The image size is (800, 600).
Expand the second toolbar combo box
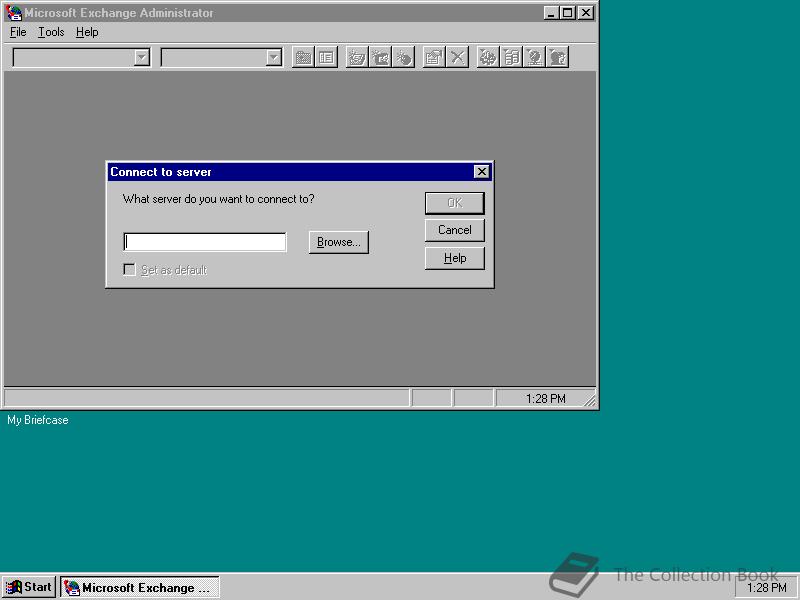coord(274,58)
